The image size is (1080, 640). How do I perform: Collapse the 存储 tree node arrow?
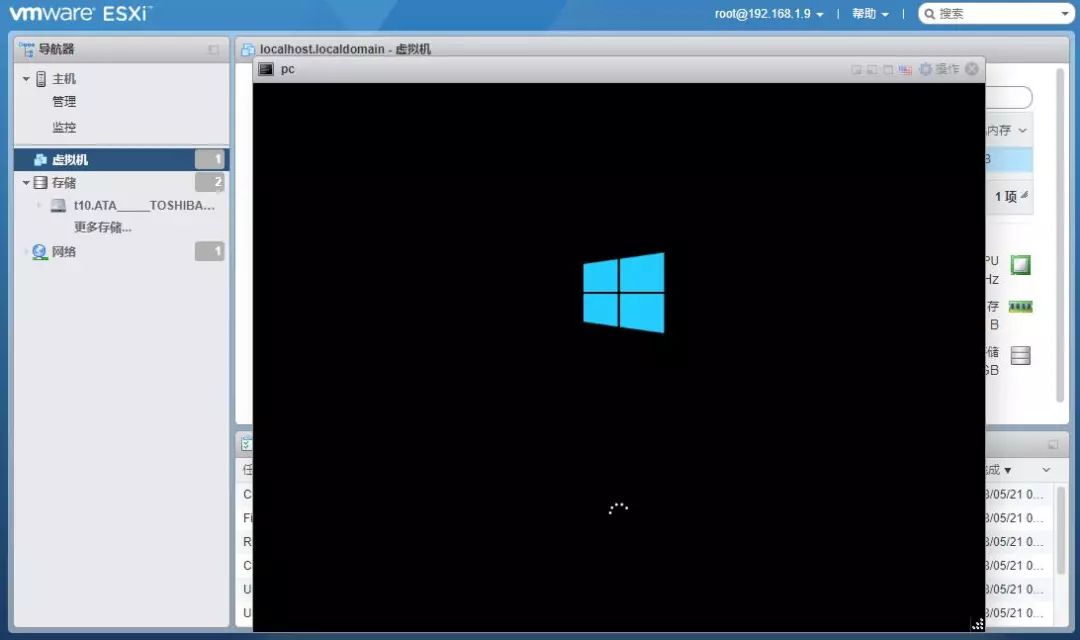coord(25,183)
